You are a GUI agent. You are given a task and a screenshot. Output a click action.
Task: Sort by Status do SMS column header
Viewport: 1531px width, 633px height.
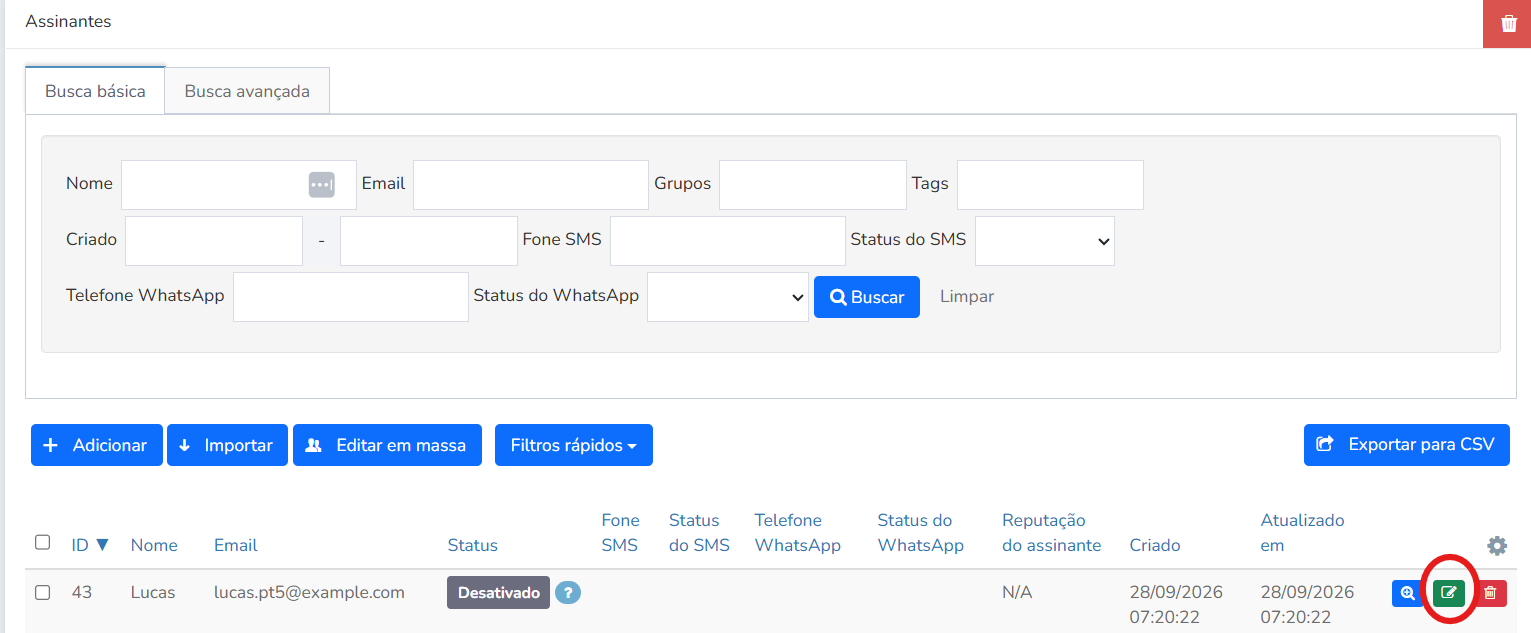point(699,533)
